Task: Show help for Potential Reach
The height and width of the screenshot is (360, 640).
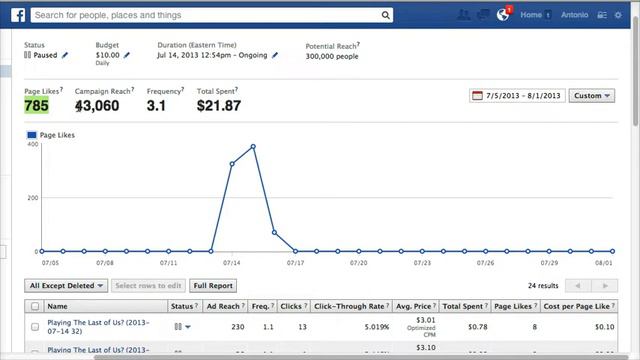Action: click(x=358, y=44)
